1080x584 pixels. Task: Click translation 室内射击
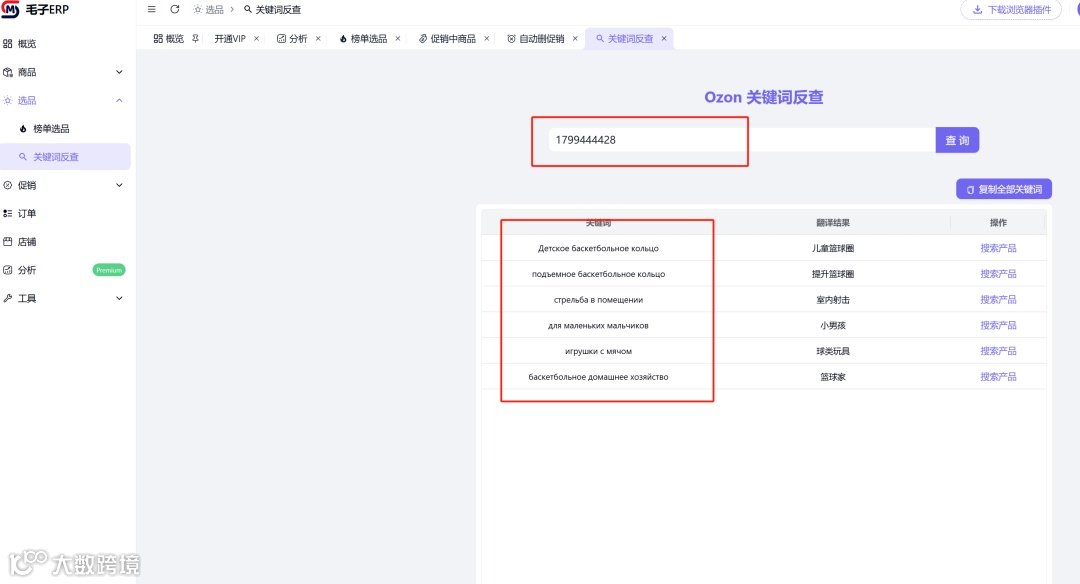[833, 300]
